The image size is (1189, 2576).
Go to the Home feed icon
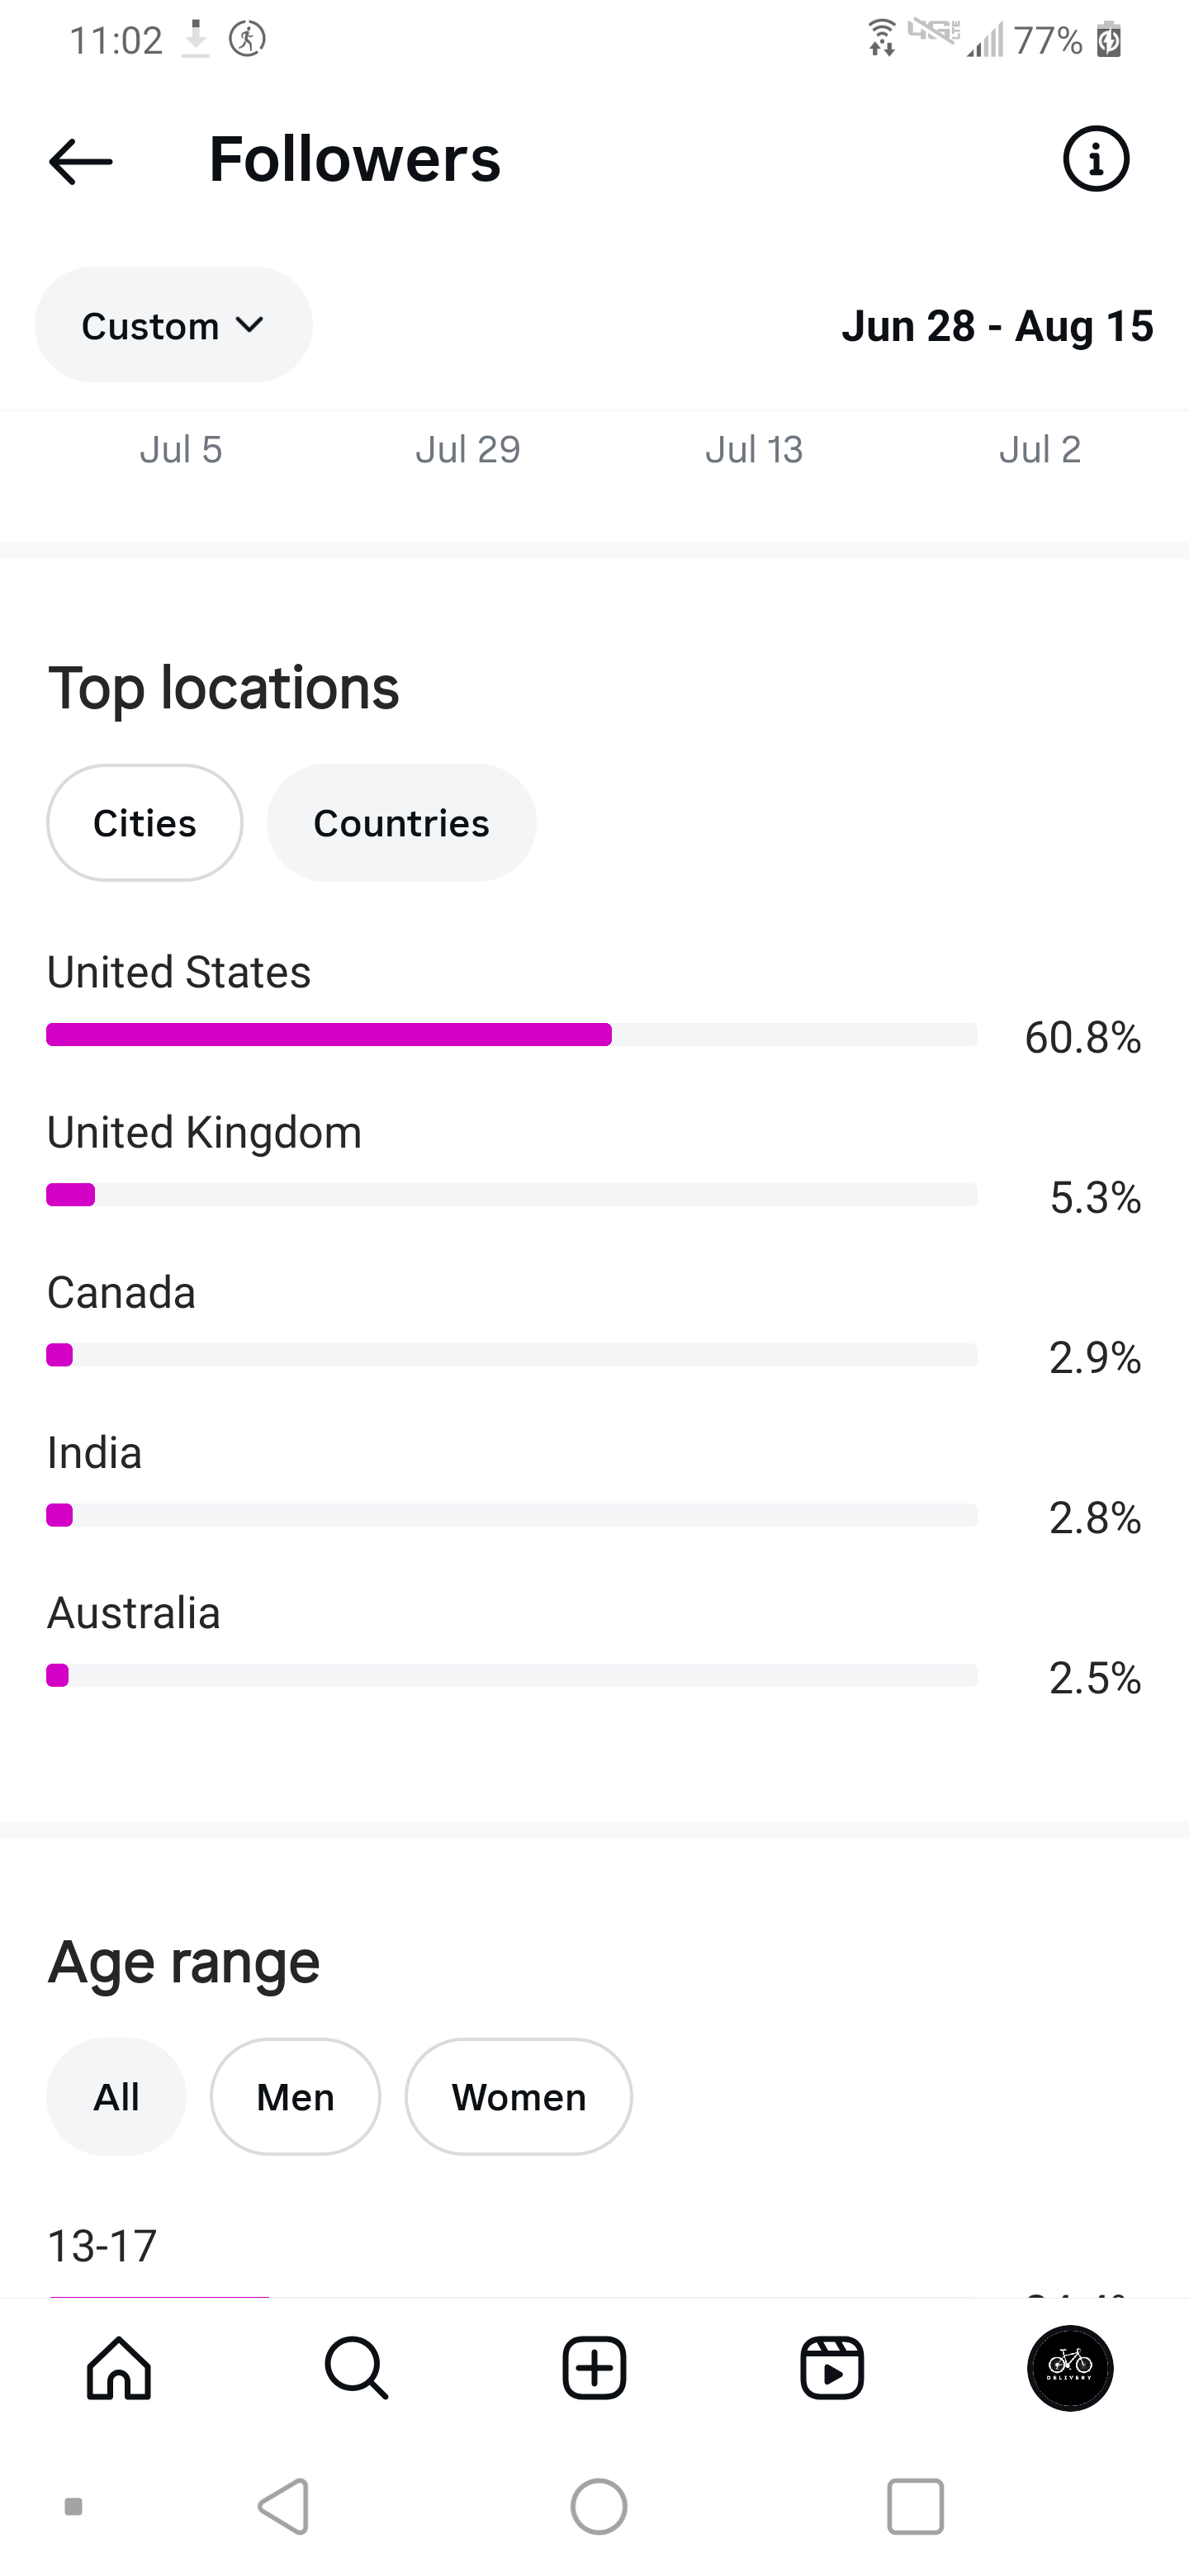coord(119,2368)
